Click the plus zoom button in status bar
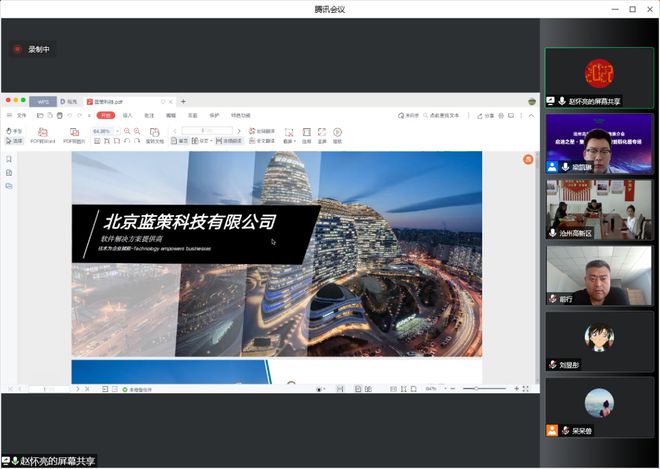 click(x=516, y=389)
